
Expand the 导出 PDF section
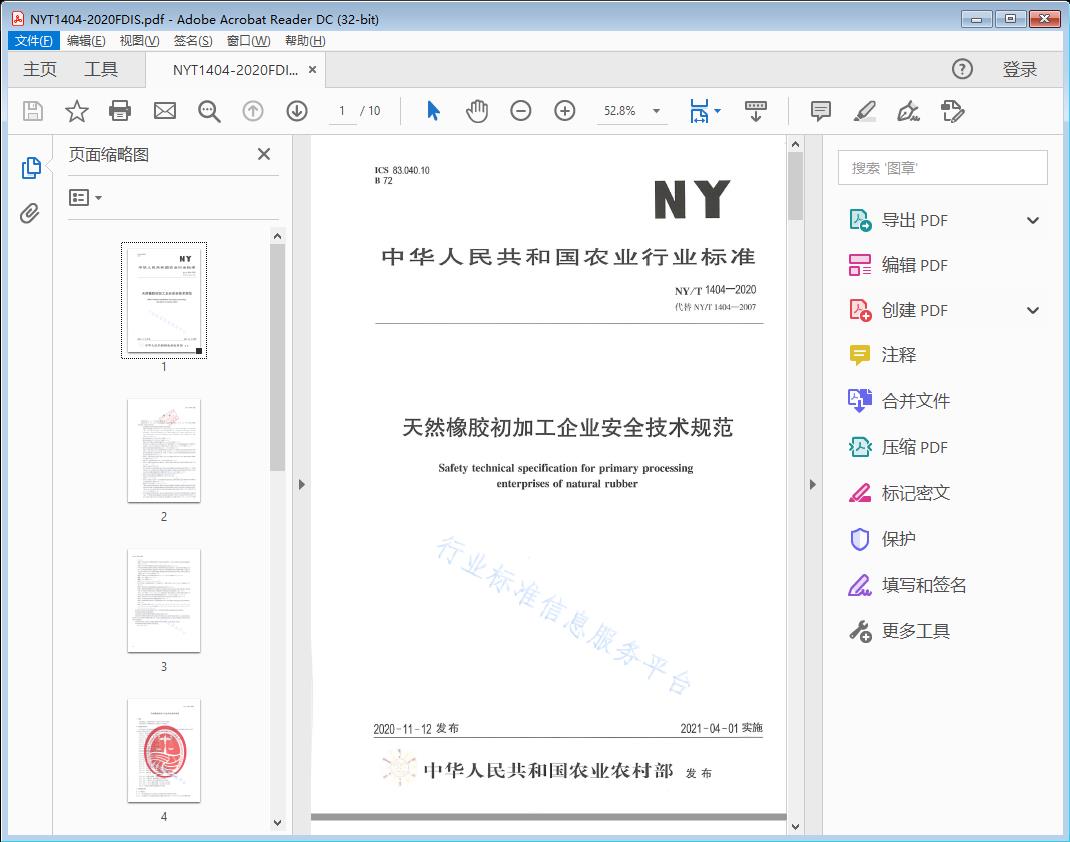click(x=1033, y=221)
